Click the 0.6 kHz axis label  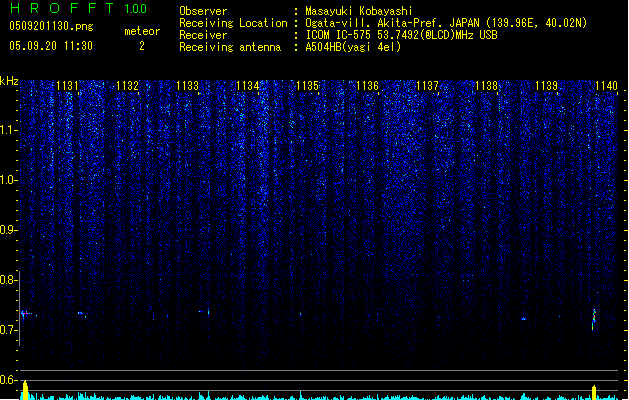pos(9,380)
